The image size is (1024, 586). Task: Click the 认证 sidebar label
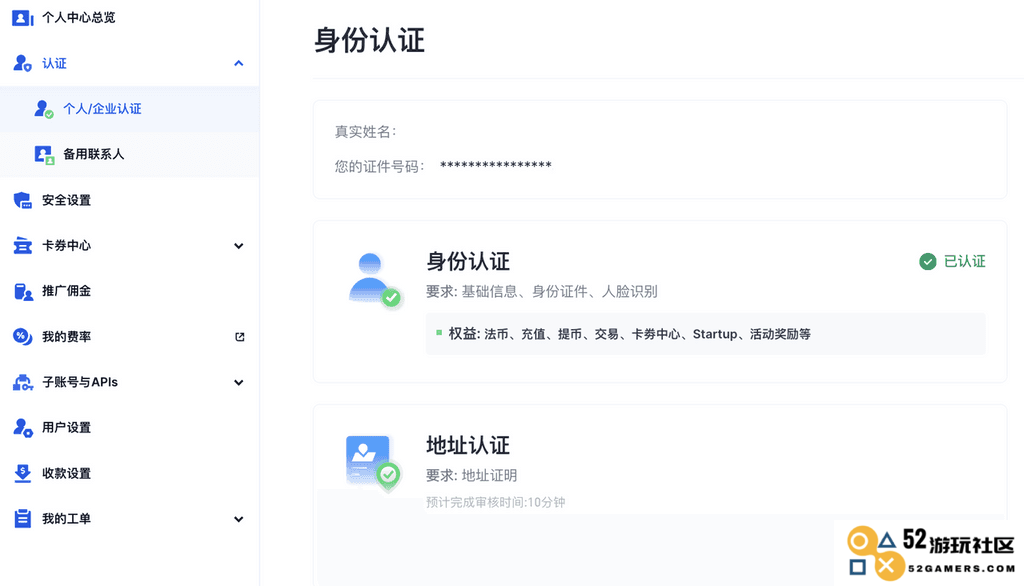54,63
